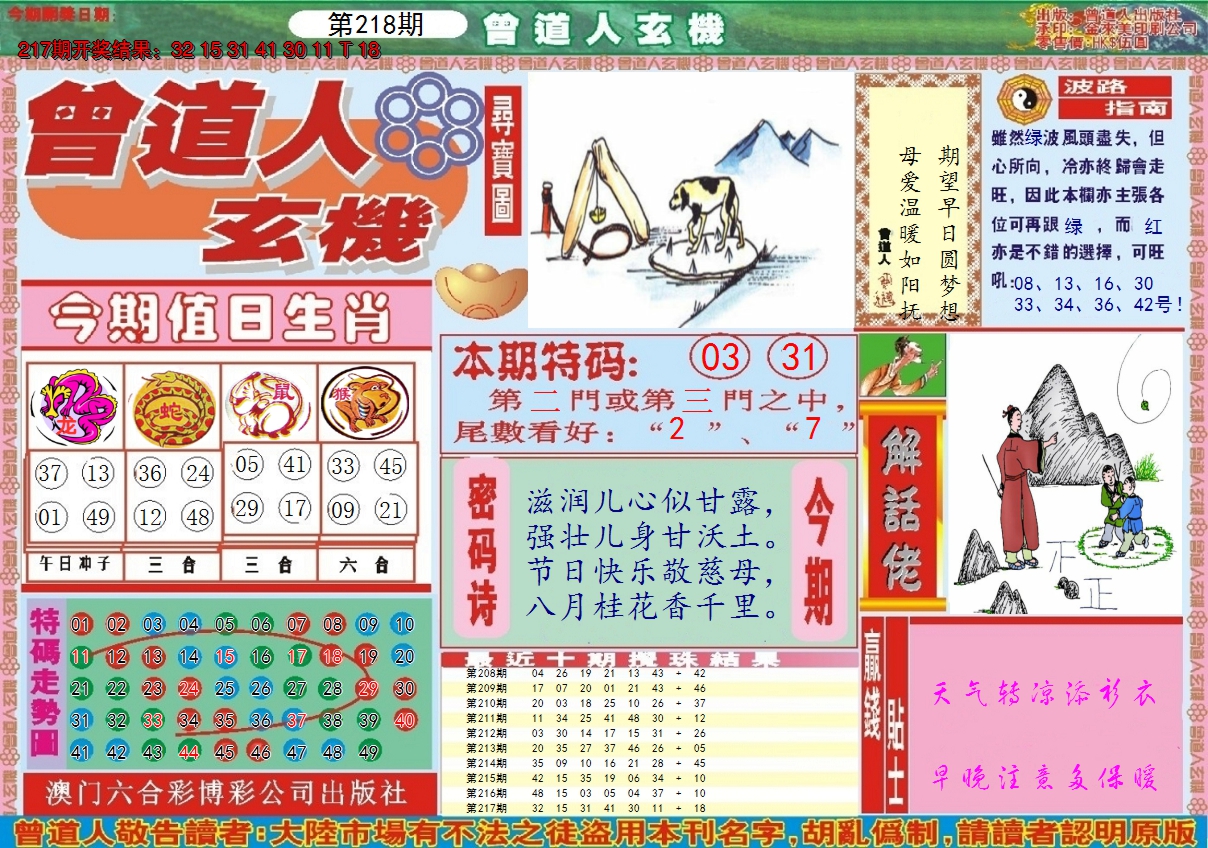Click the 六合 label under the monkey column
Screen dimensions: 1208x848
click(366, 565)
